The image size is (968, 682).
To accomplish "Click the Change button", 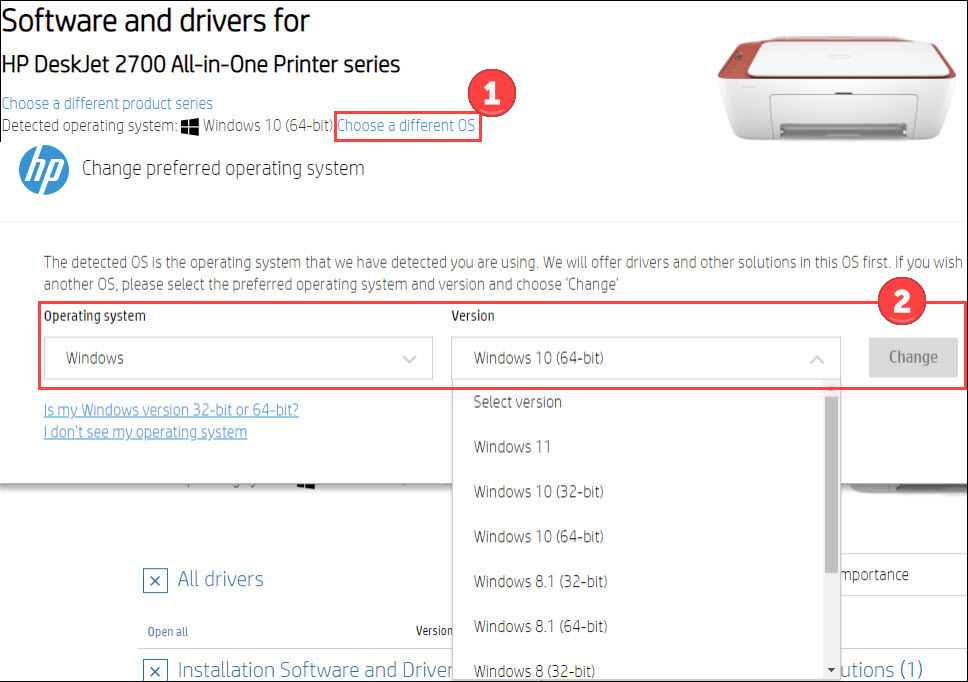I will coord(912,356).
